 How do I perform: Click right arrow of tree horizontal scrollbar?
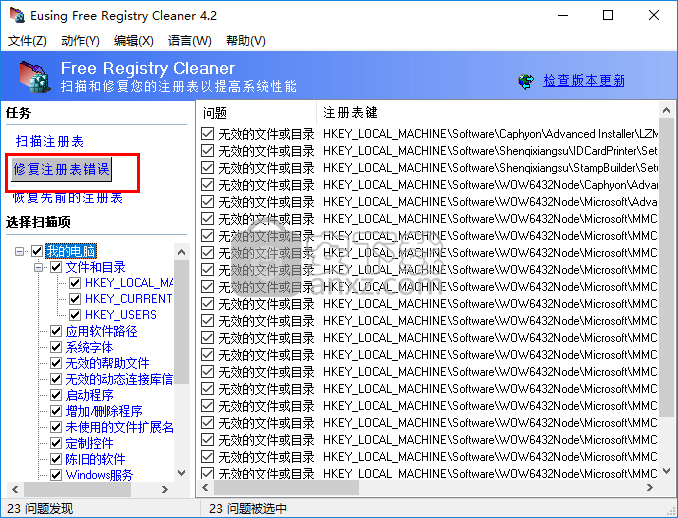point(164,489)
